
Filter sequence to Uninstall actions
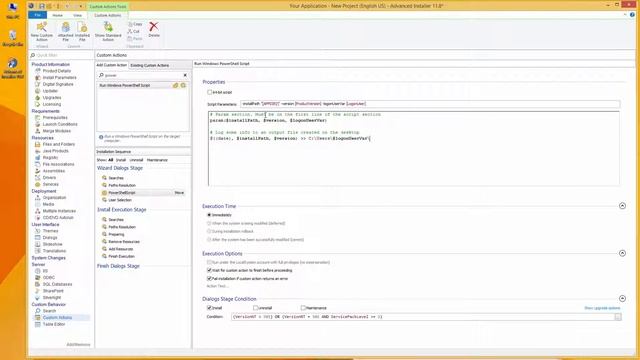click(x=136, y=160)
